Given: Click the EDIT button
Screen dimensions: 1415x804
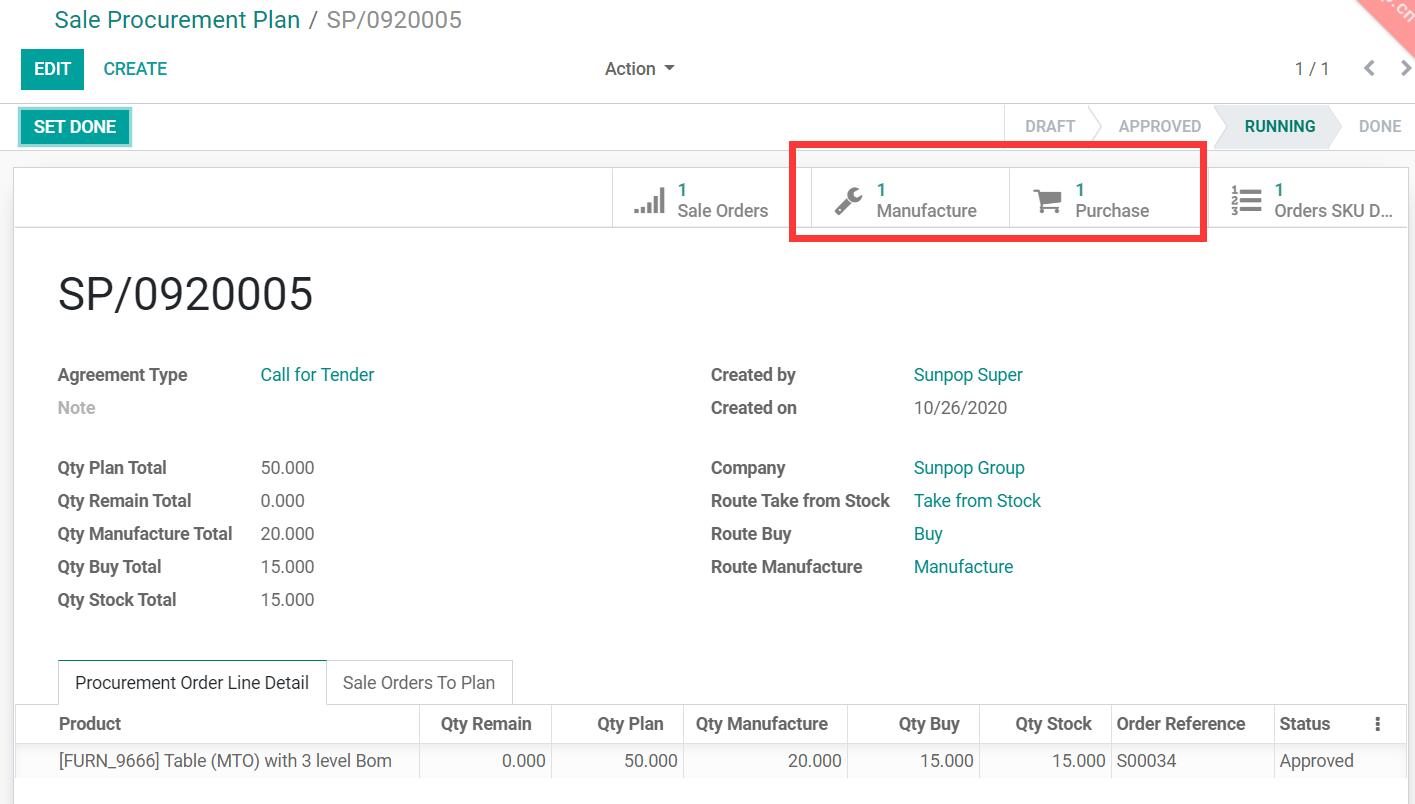Looking at the screenshot, I should pos(52,69).
